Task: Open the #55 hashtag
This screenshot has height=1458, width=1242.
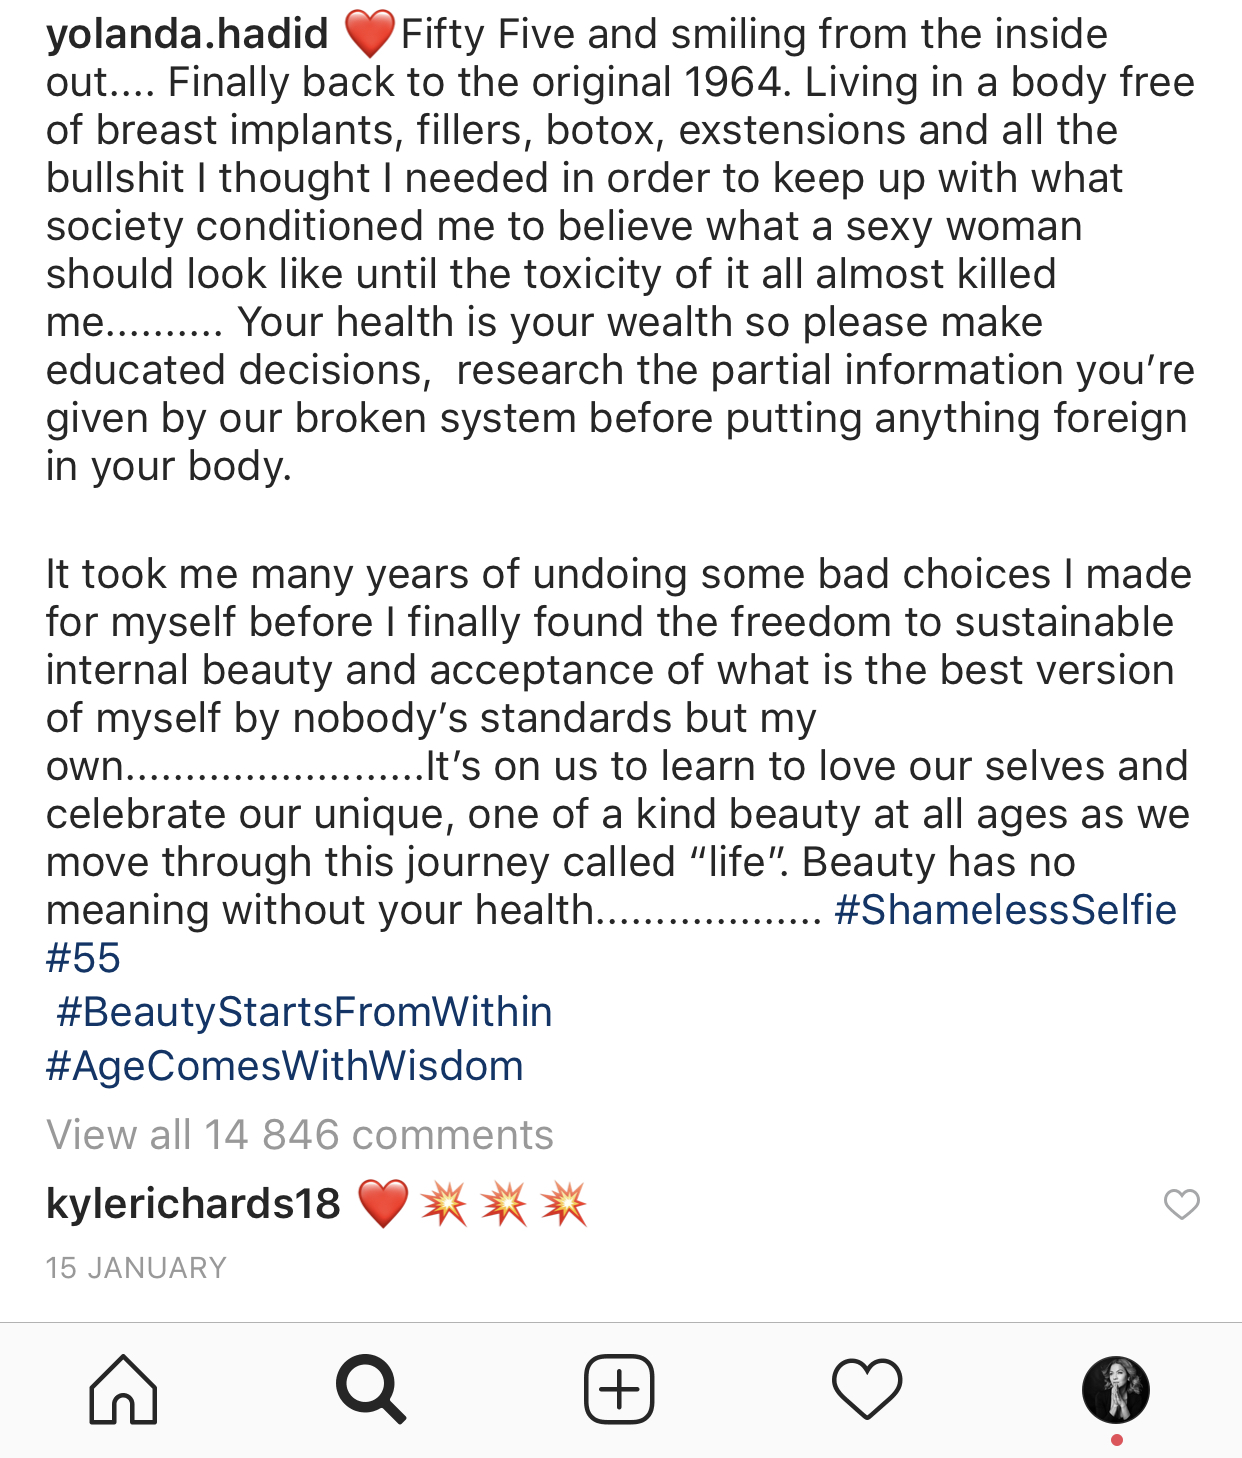Action: [x=83, y=958]
